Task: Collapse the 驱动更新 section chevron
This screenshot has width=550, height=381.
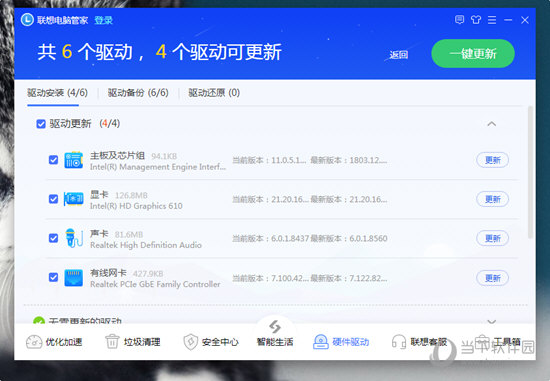Action: [x=492, y=124]
